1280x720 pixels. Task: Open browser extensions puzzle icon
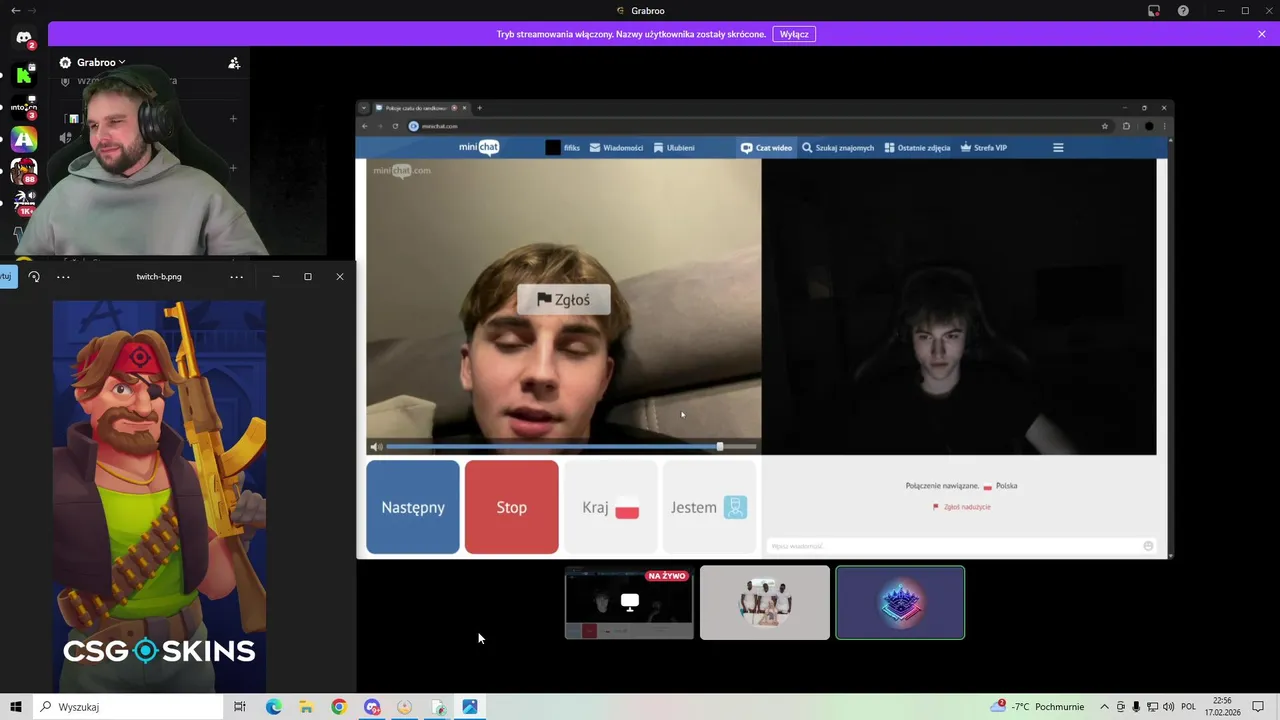pyautogui.click(x=1126, y=126)
